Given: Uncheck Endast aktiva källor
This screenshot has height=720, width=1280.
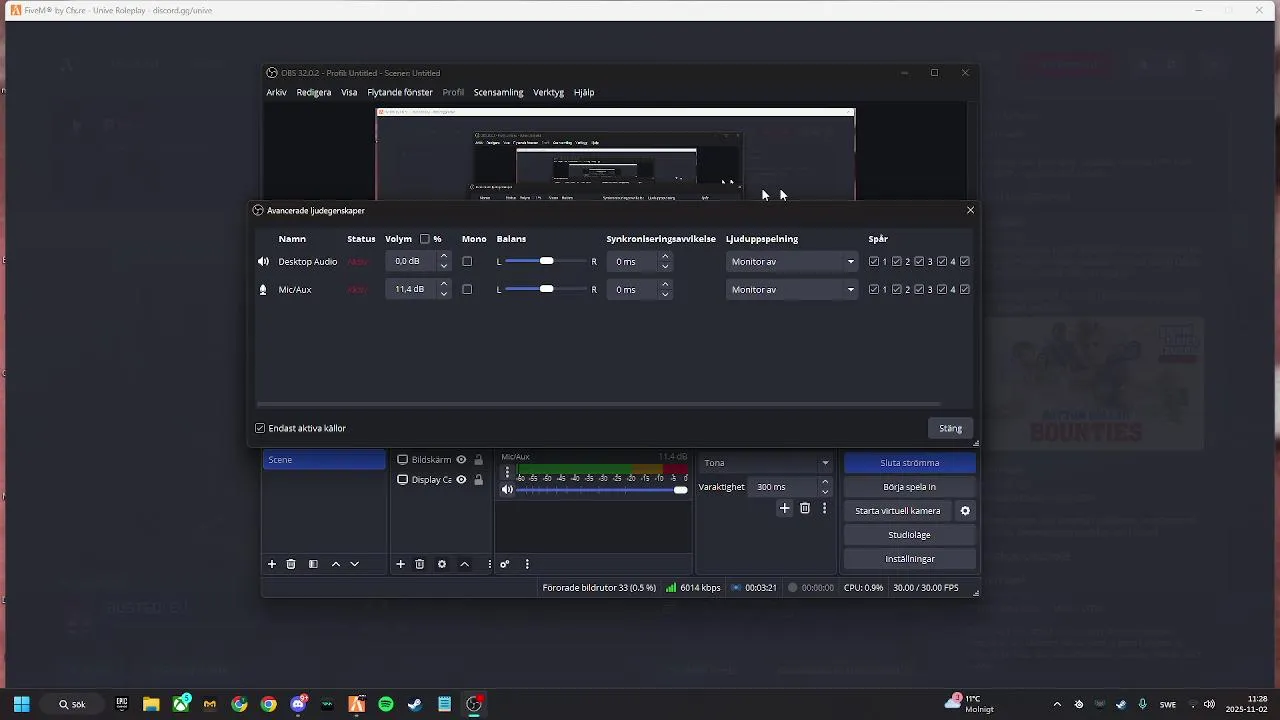Looking at the screenshot, I should [x=260, y=428].
